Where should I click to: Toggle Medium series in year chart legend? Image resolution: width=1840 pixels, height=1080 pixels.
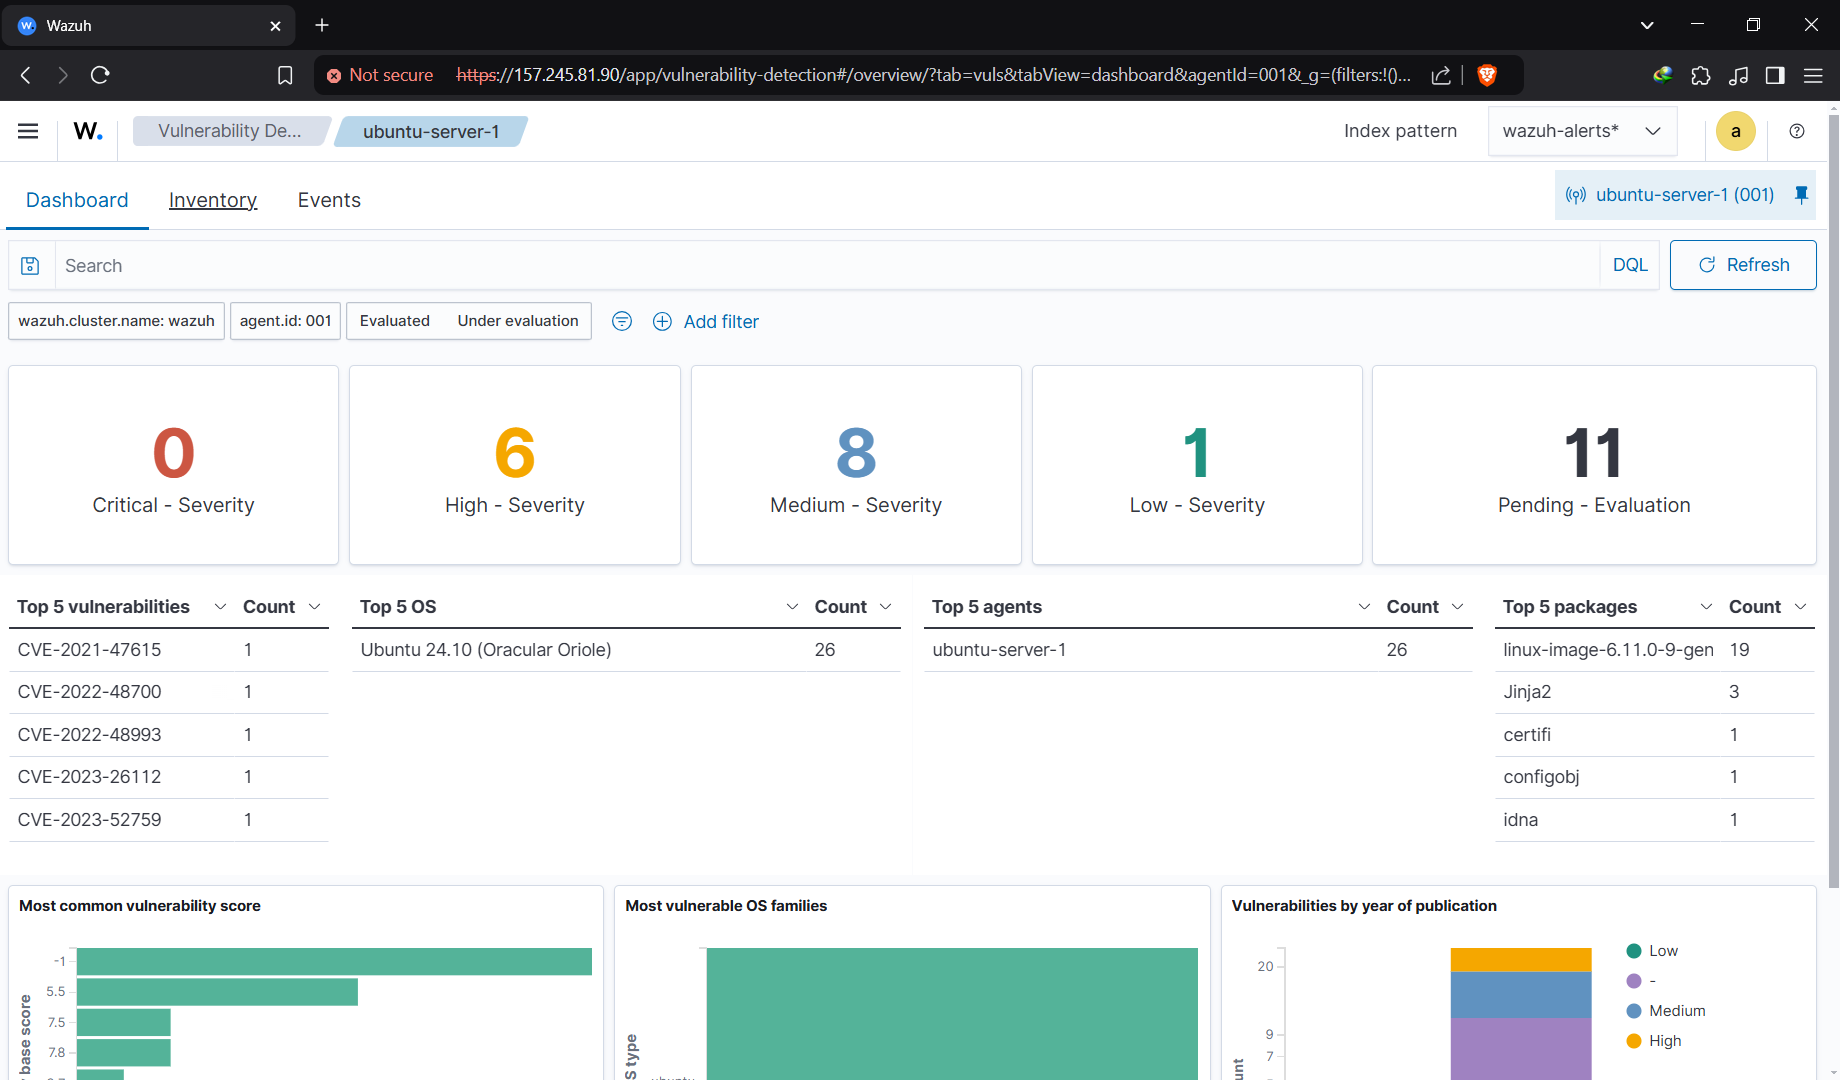pos(1666,1011)
